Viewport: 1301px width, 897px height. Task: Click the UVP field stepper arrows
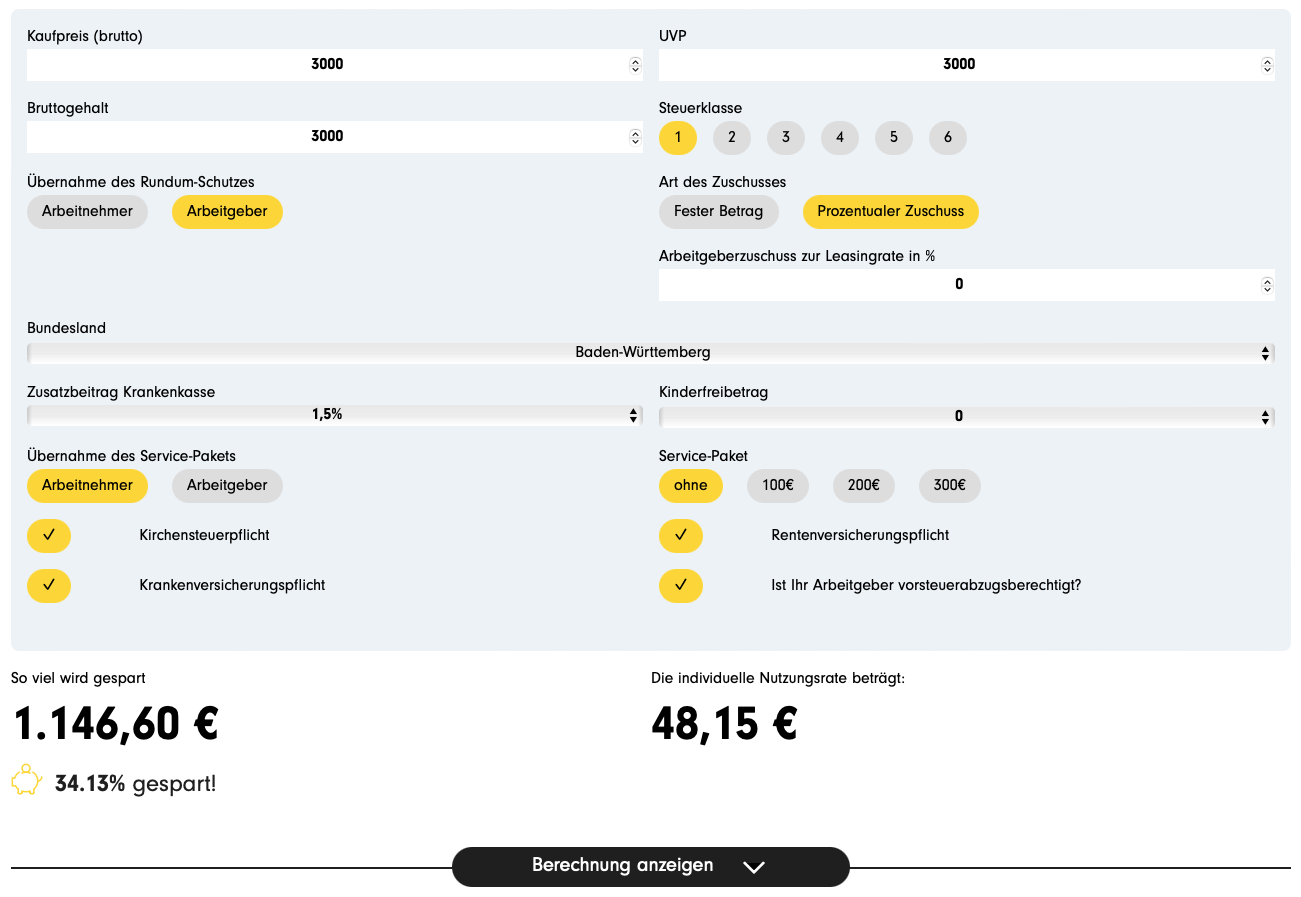(1267, 65)
